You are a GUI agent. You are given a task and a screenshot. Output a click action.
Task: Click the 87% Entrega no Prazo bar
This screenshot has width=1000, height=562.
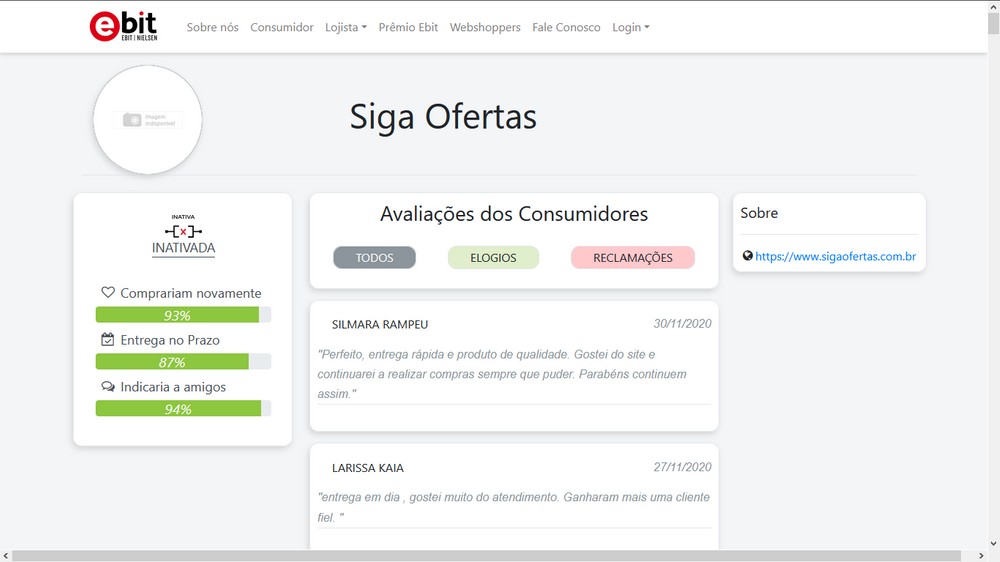[x=183, y=362]
